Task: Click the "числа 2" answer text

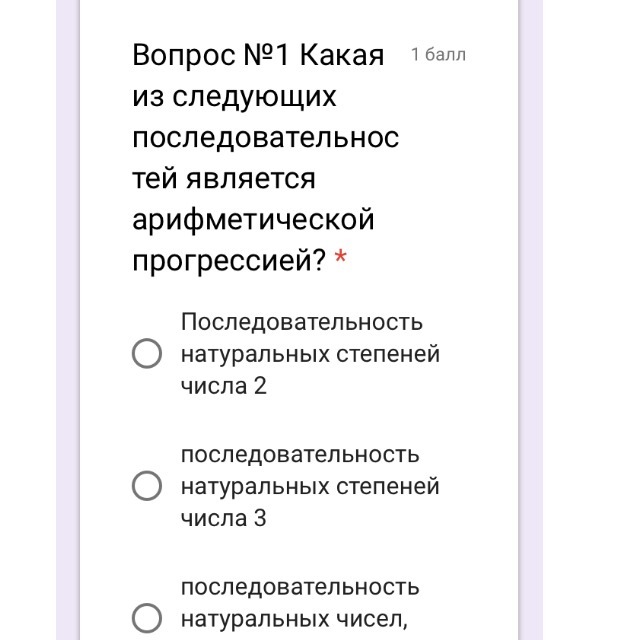Action: (x=223, y=386)
